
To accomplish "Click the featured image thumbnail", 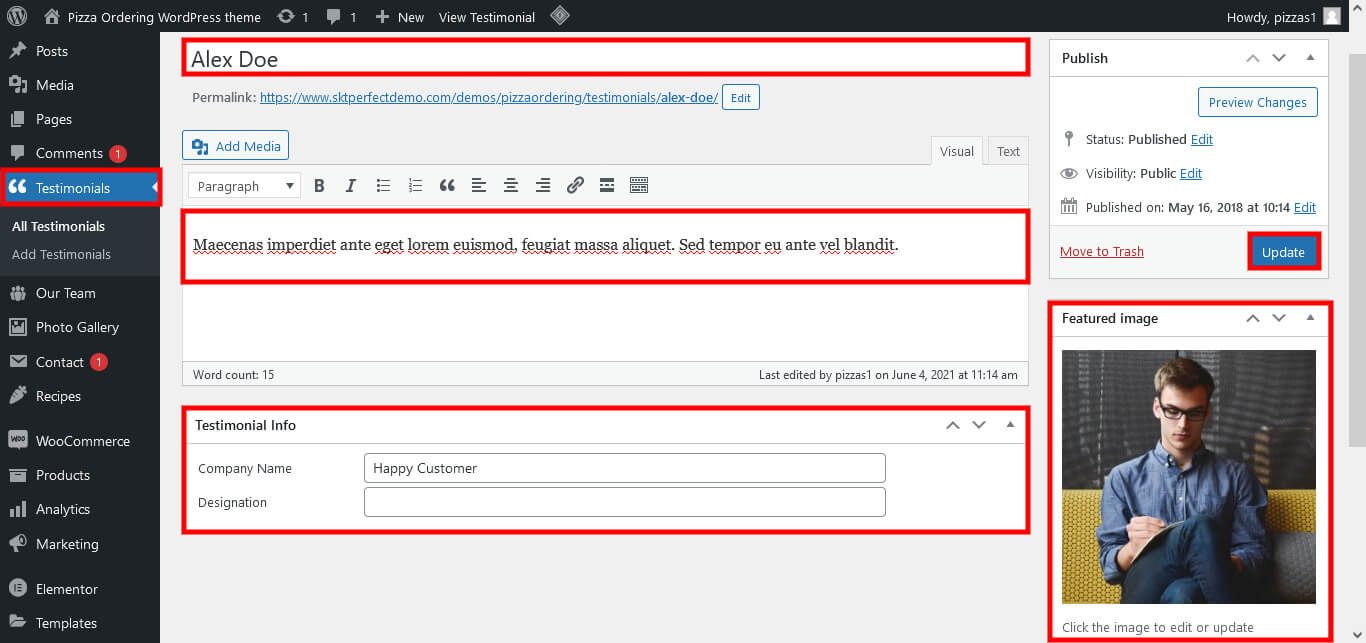I will [x=1188, y=477].
